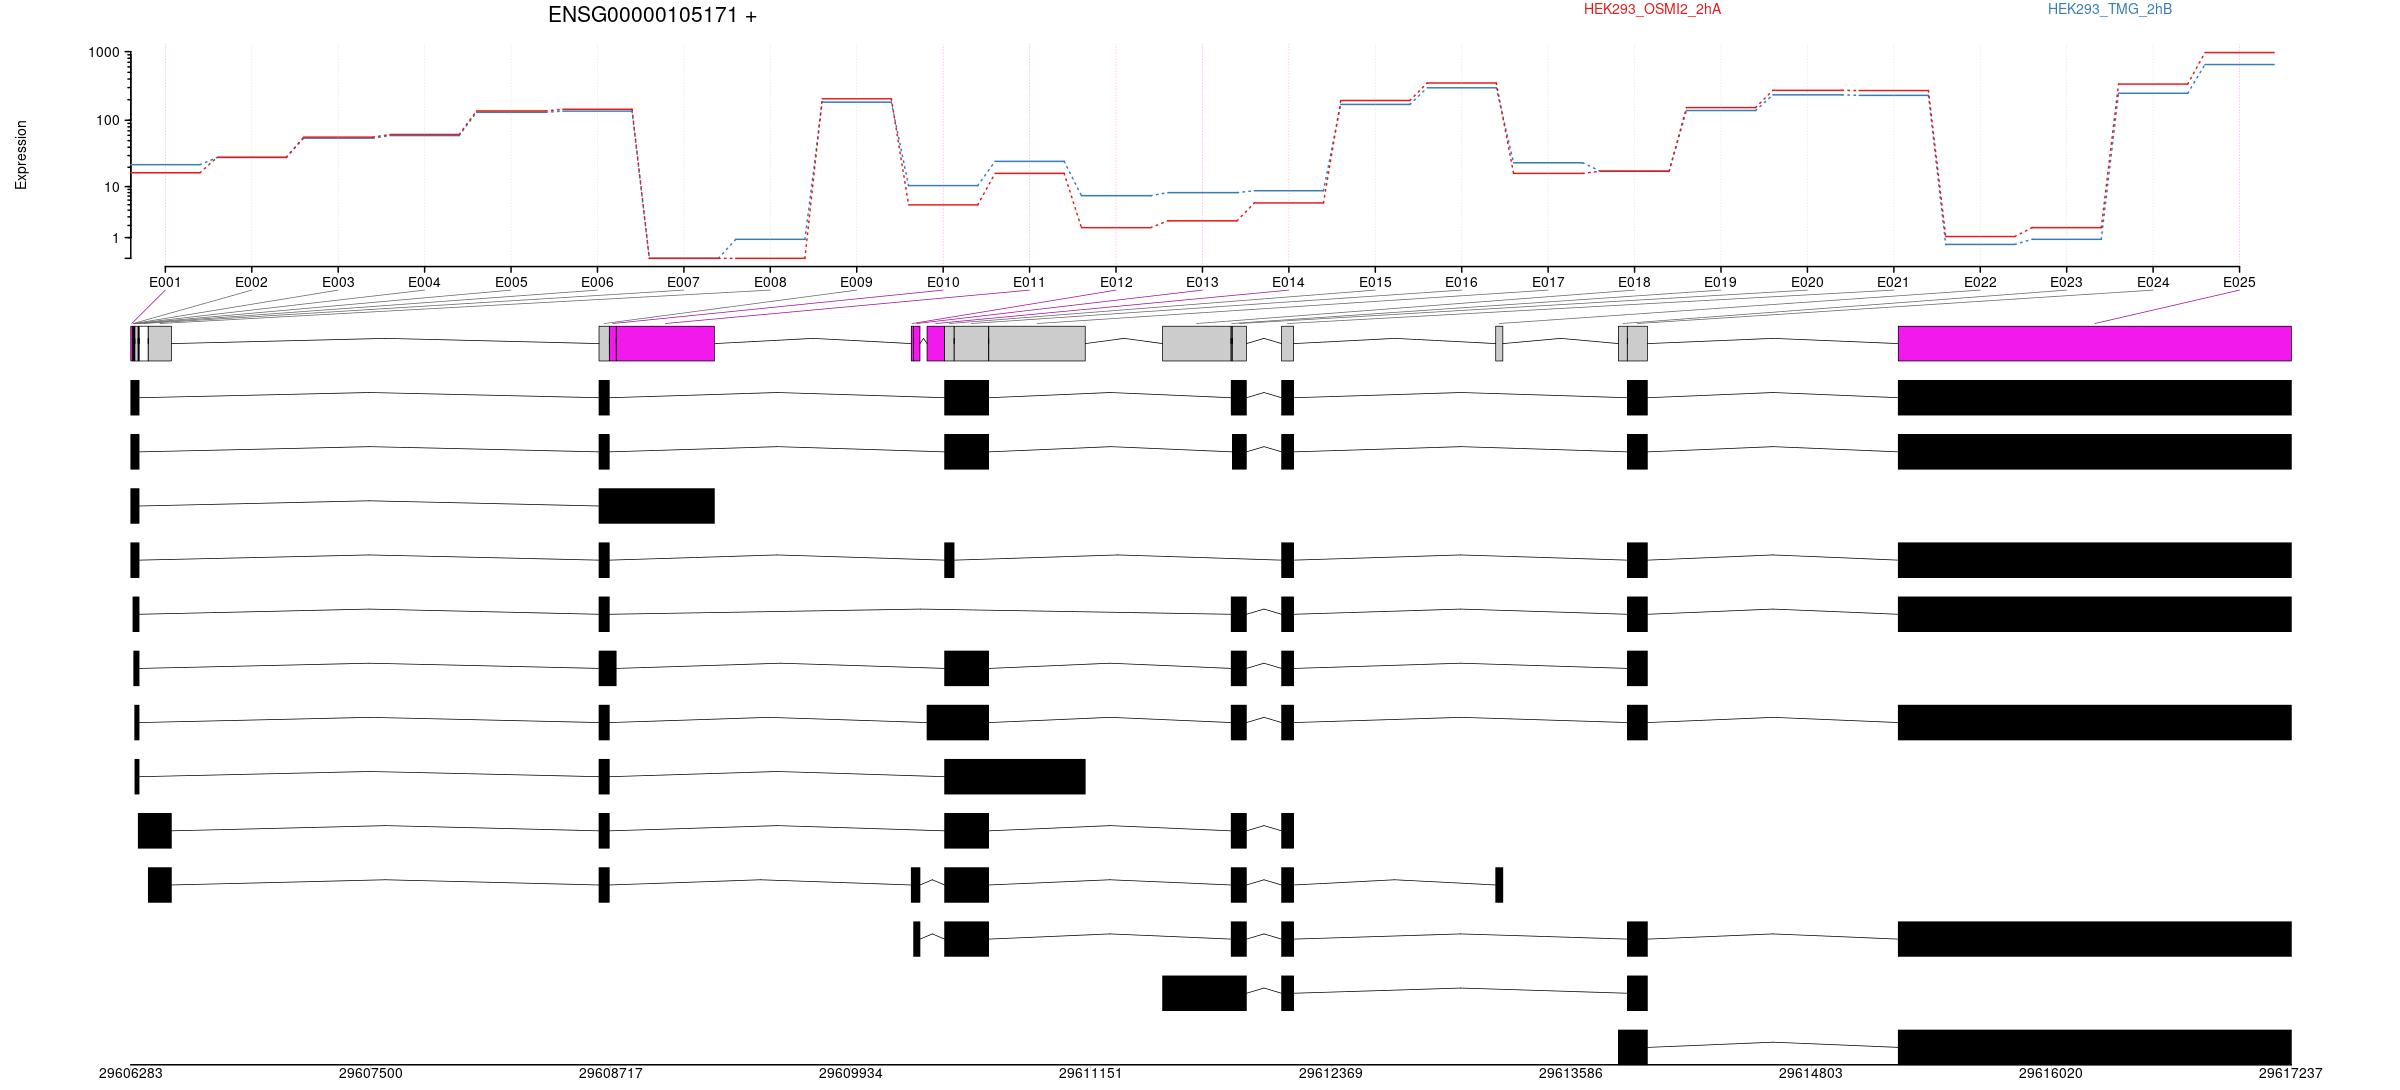Click genomic coordinate 29607500
The width and height of the screenshot is (2400, 1090).
(x=371, y=1073)
